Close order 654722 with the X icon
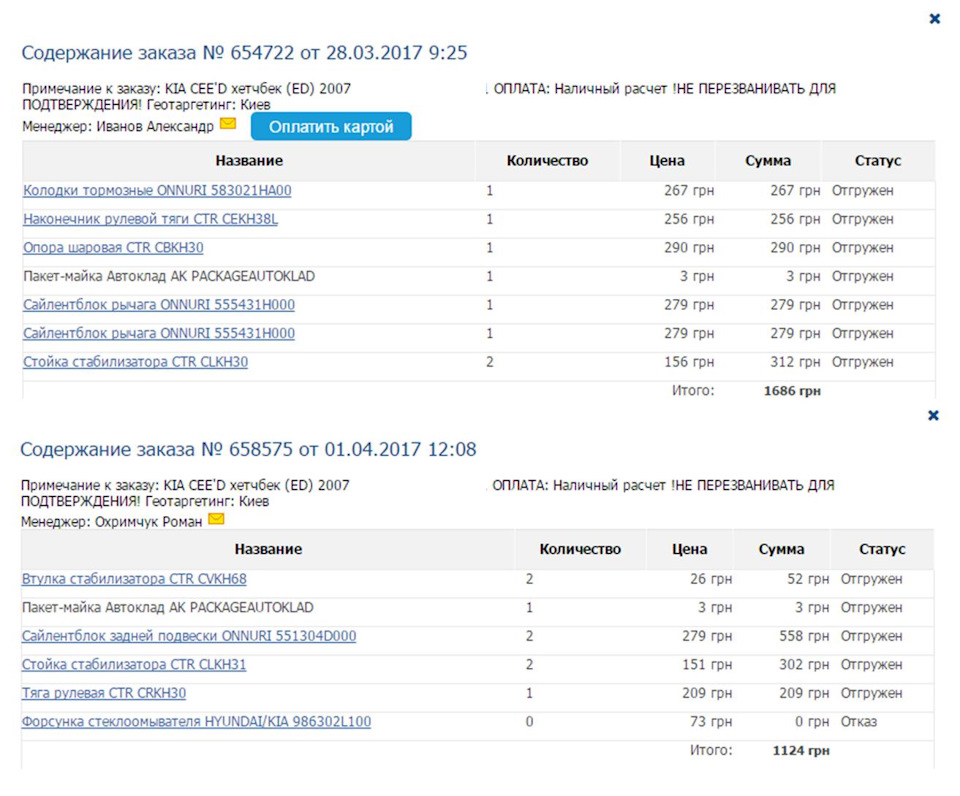 [x=934, y=19]
